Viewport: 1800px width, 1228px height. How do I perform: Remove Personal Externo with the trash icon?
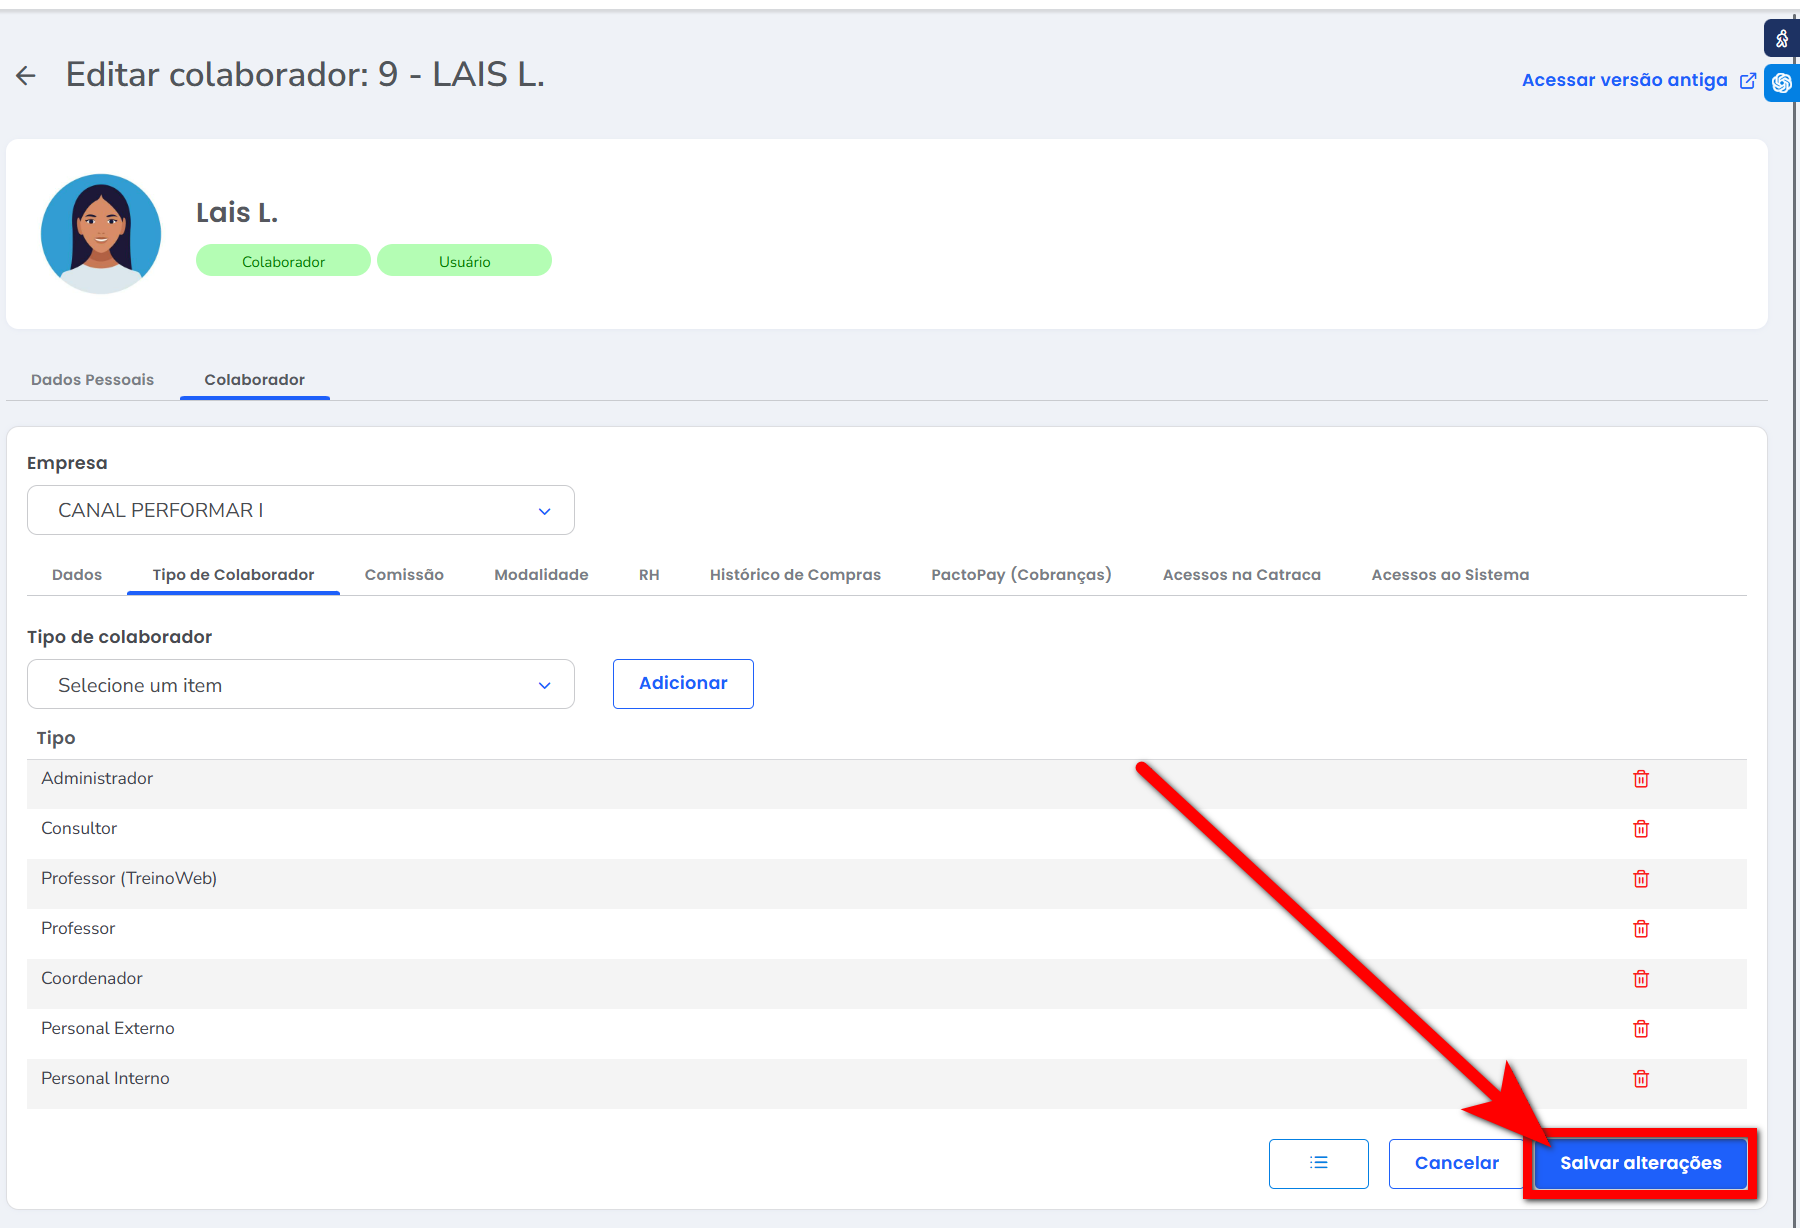pyautogui.click(x=1641, y=1029)
